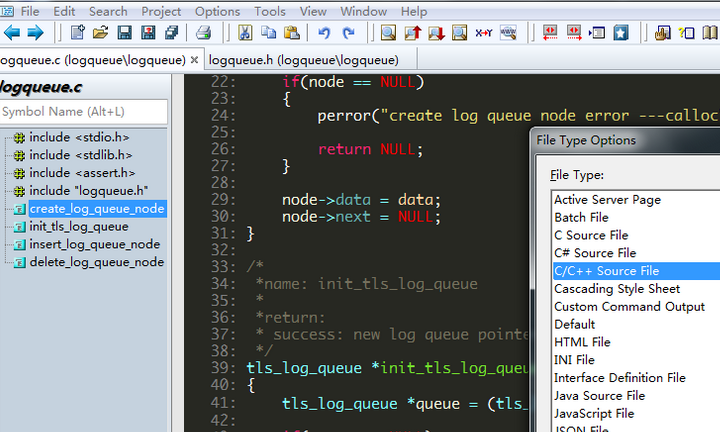Click the help question mark icon
The image size is (720, 432).
tap(686, 33)
